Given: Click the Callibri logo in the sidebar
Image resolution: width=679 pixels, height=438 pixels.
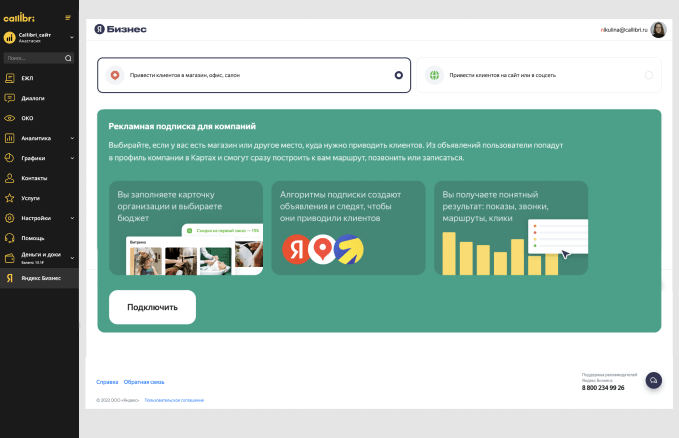Looking at the screenshot, I should point(19,18).
